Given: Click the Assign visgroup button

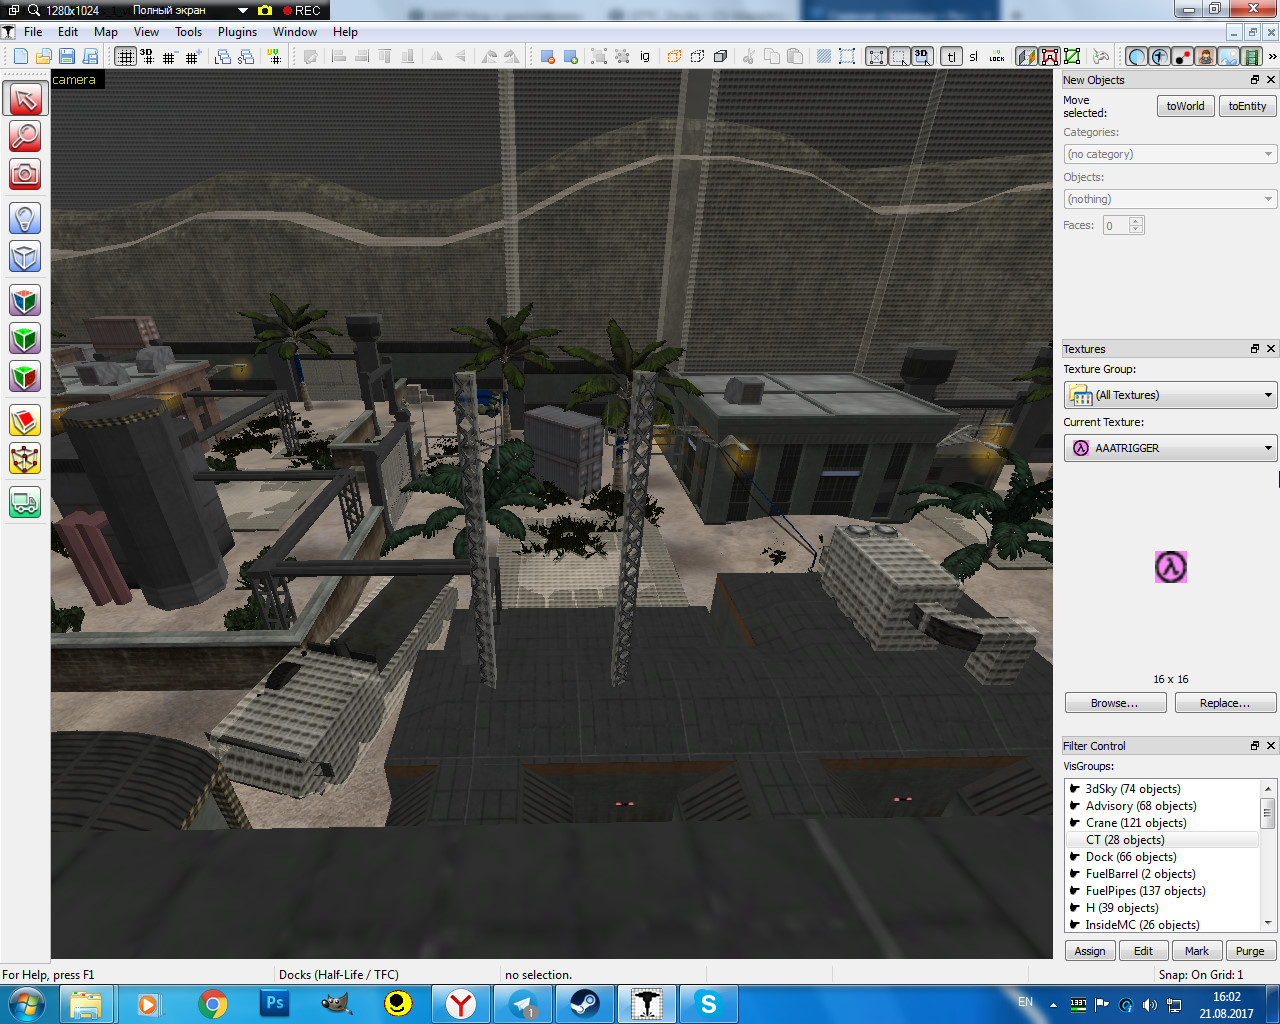Looking at the screenshot, I should (1090, 951).
